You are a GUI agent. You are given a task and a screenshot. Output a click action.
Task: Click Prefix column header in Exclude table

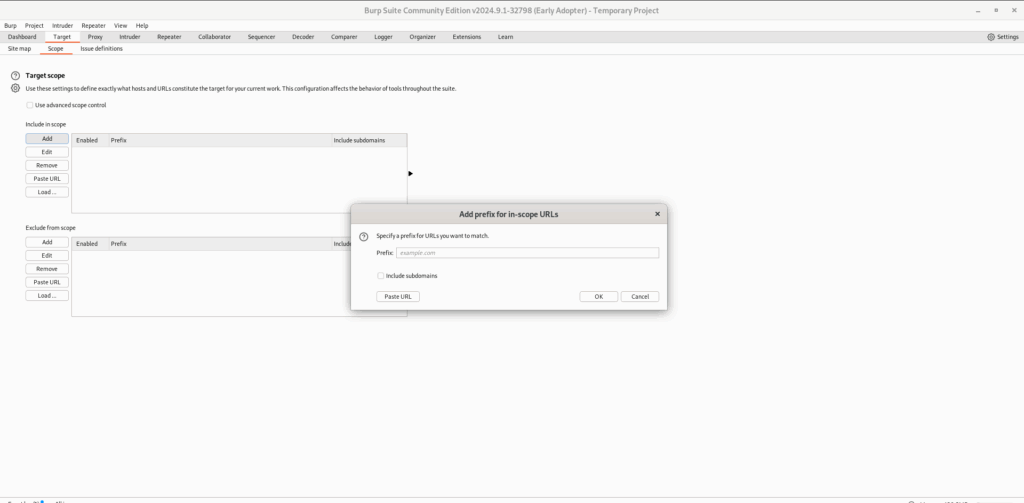tap(219, 244)
